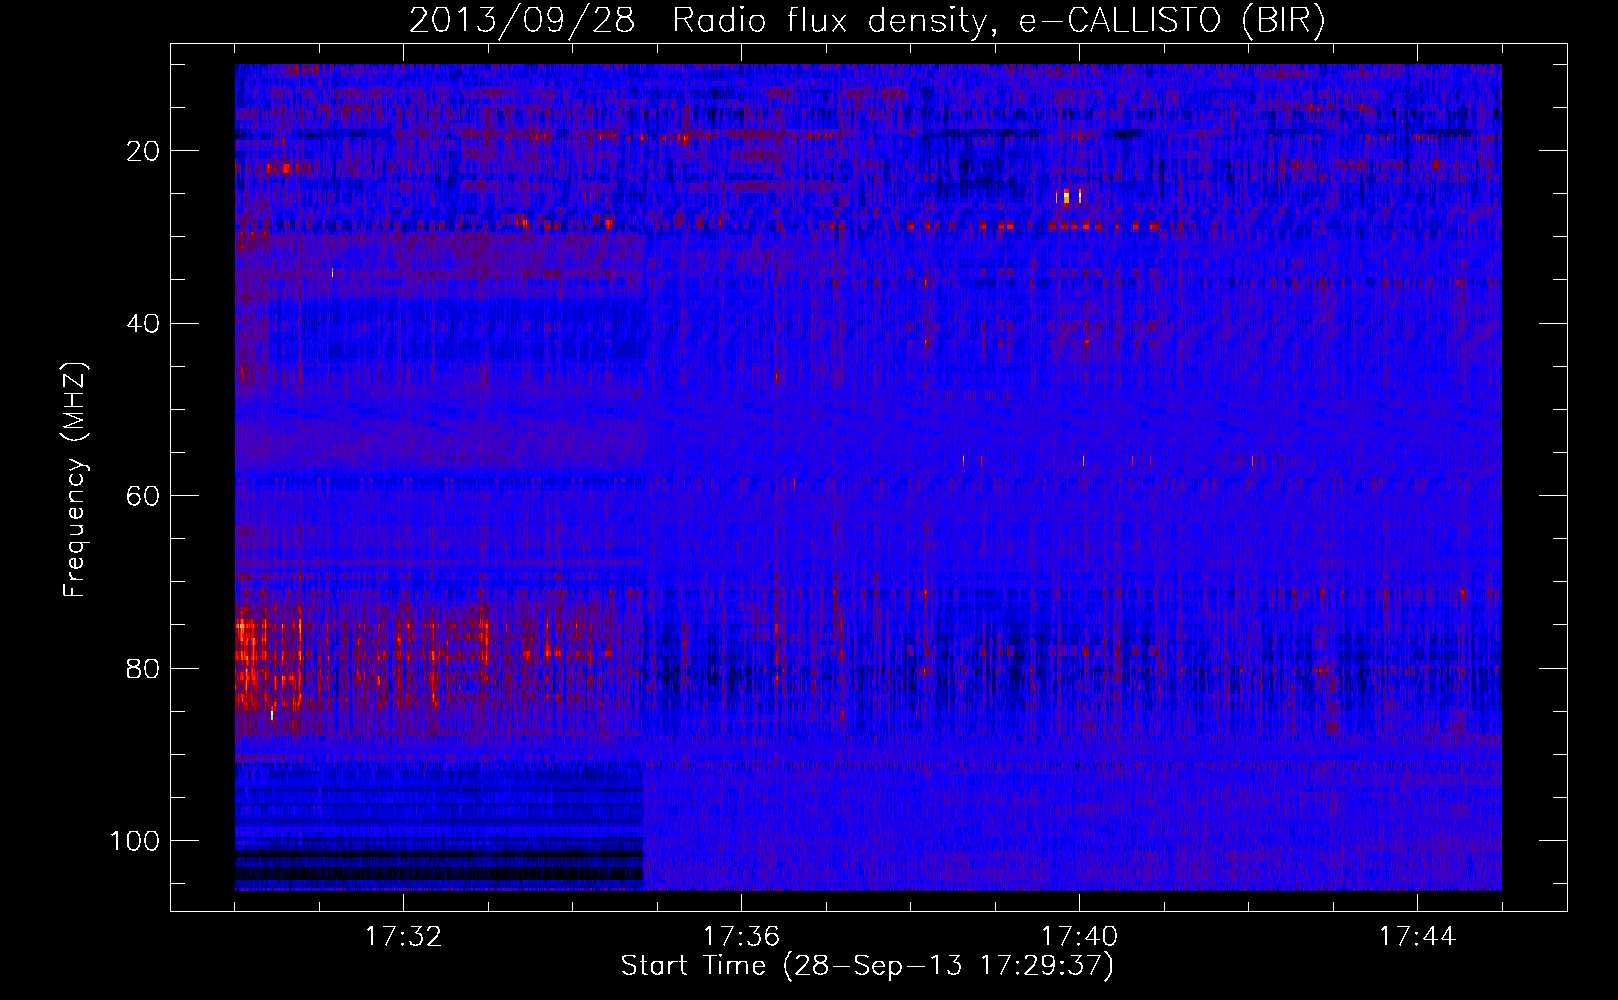Click the 'Start Time (28-Sep-13 17:29:37)' label
The image size is (1618, 1000).
click(x=867, y=966)
